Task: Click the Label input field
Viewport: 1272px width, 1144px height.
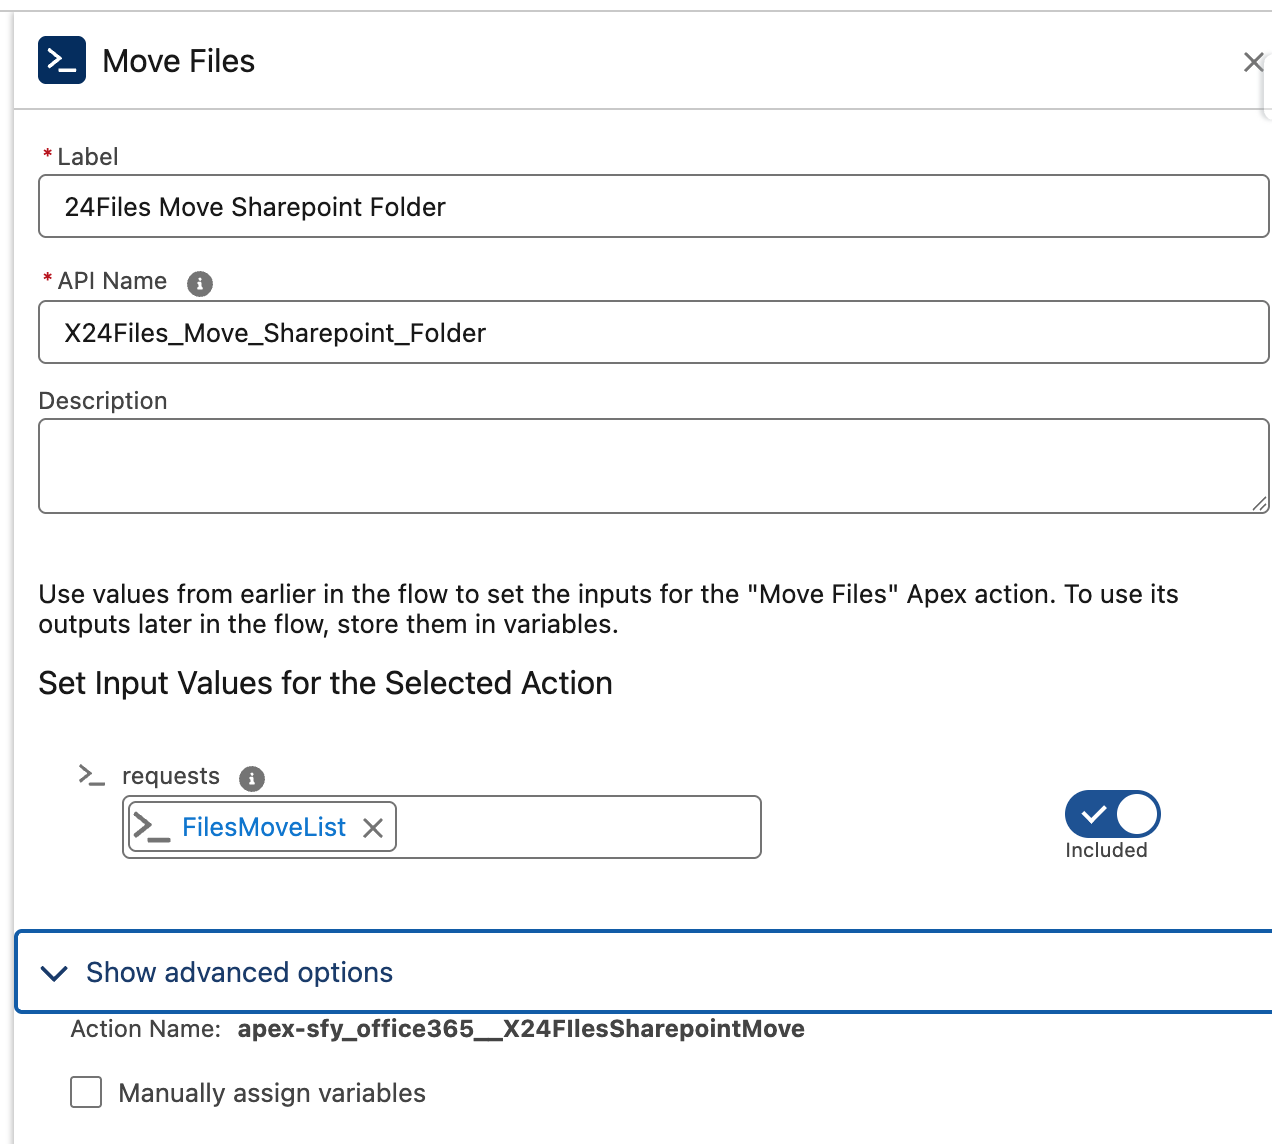Action: pos(654,206)
